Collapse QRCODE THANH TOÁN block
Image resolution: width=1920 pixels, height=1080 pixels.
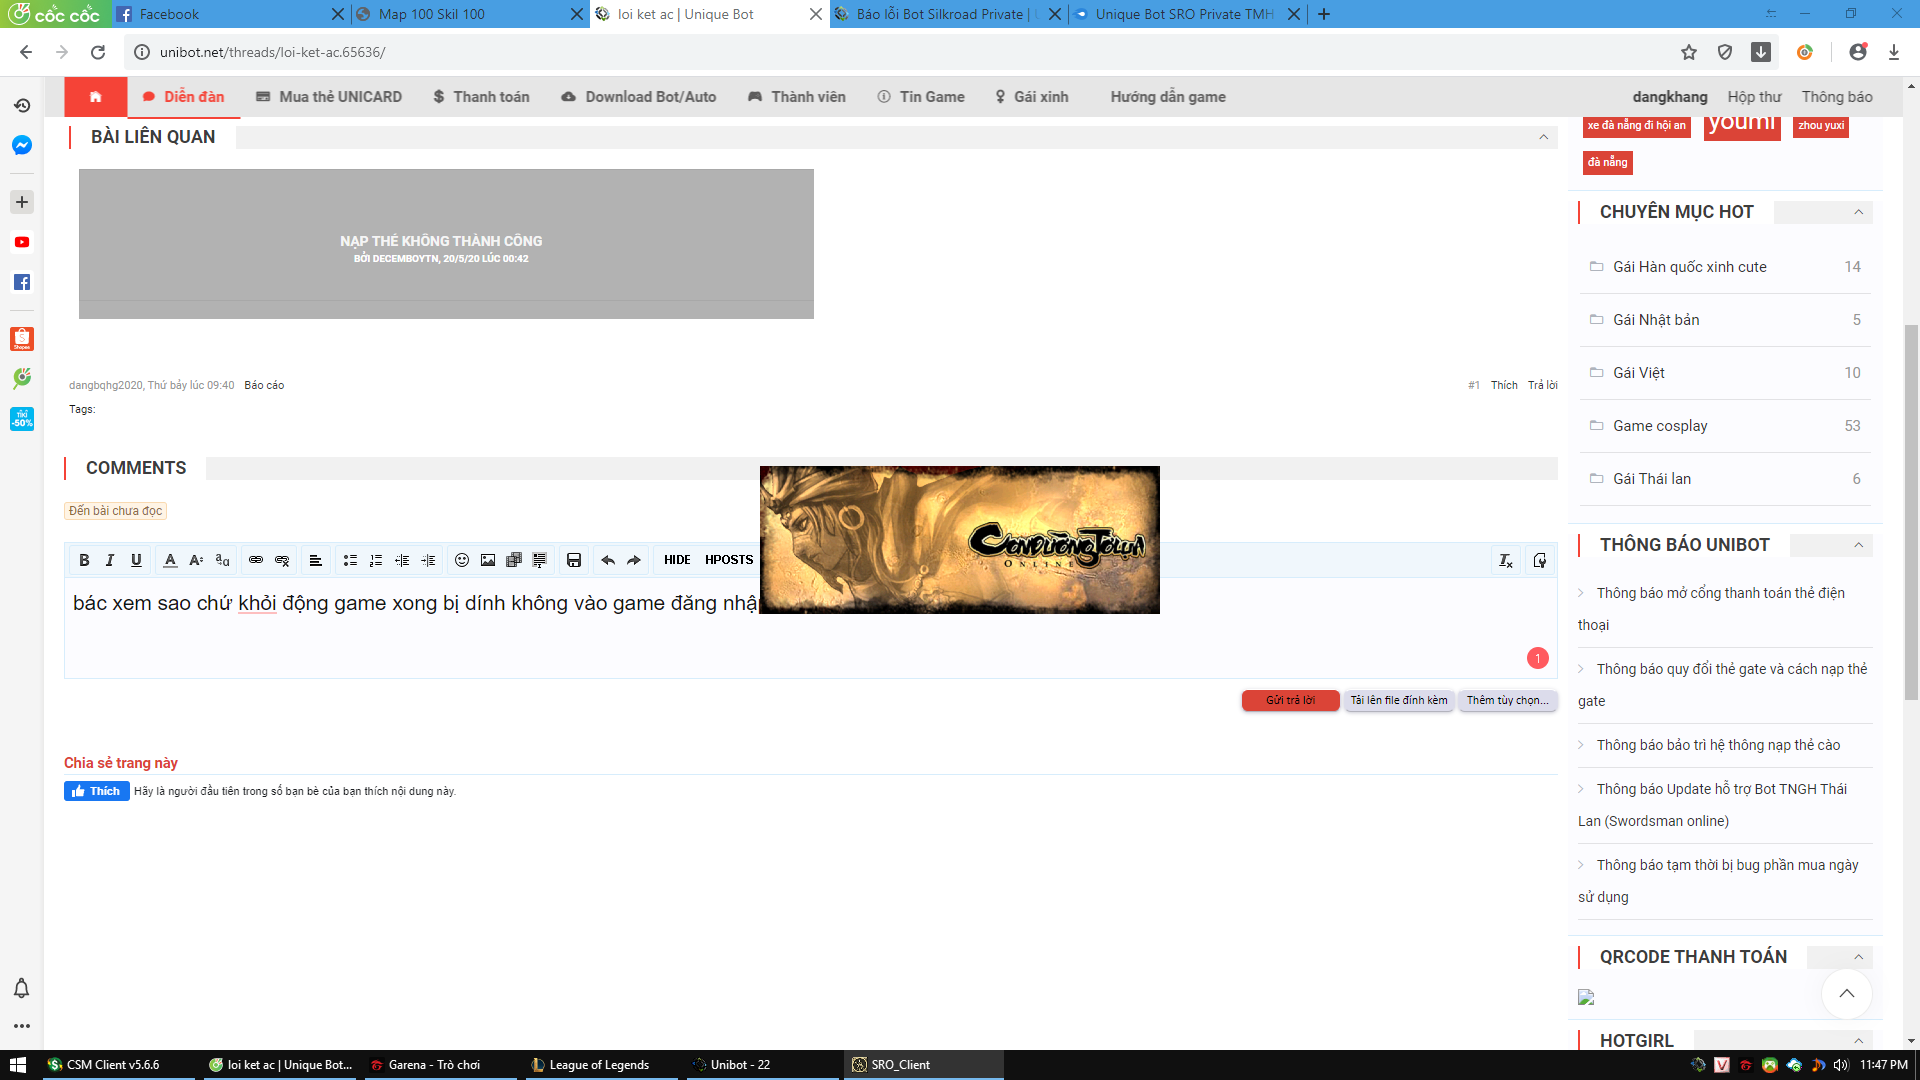click(1858, 957)
